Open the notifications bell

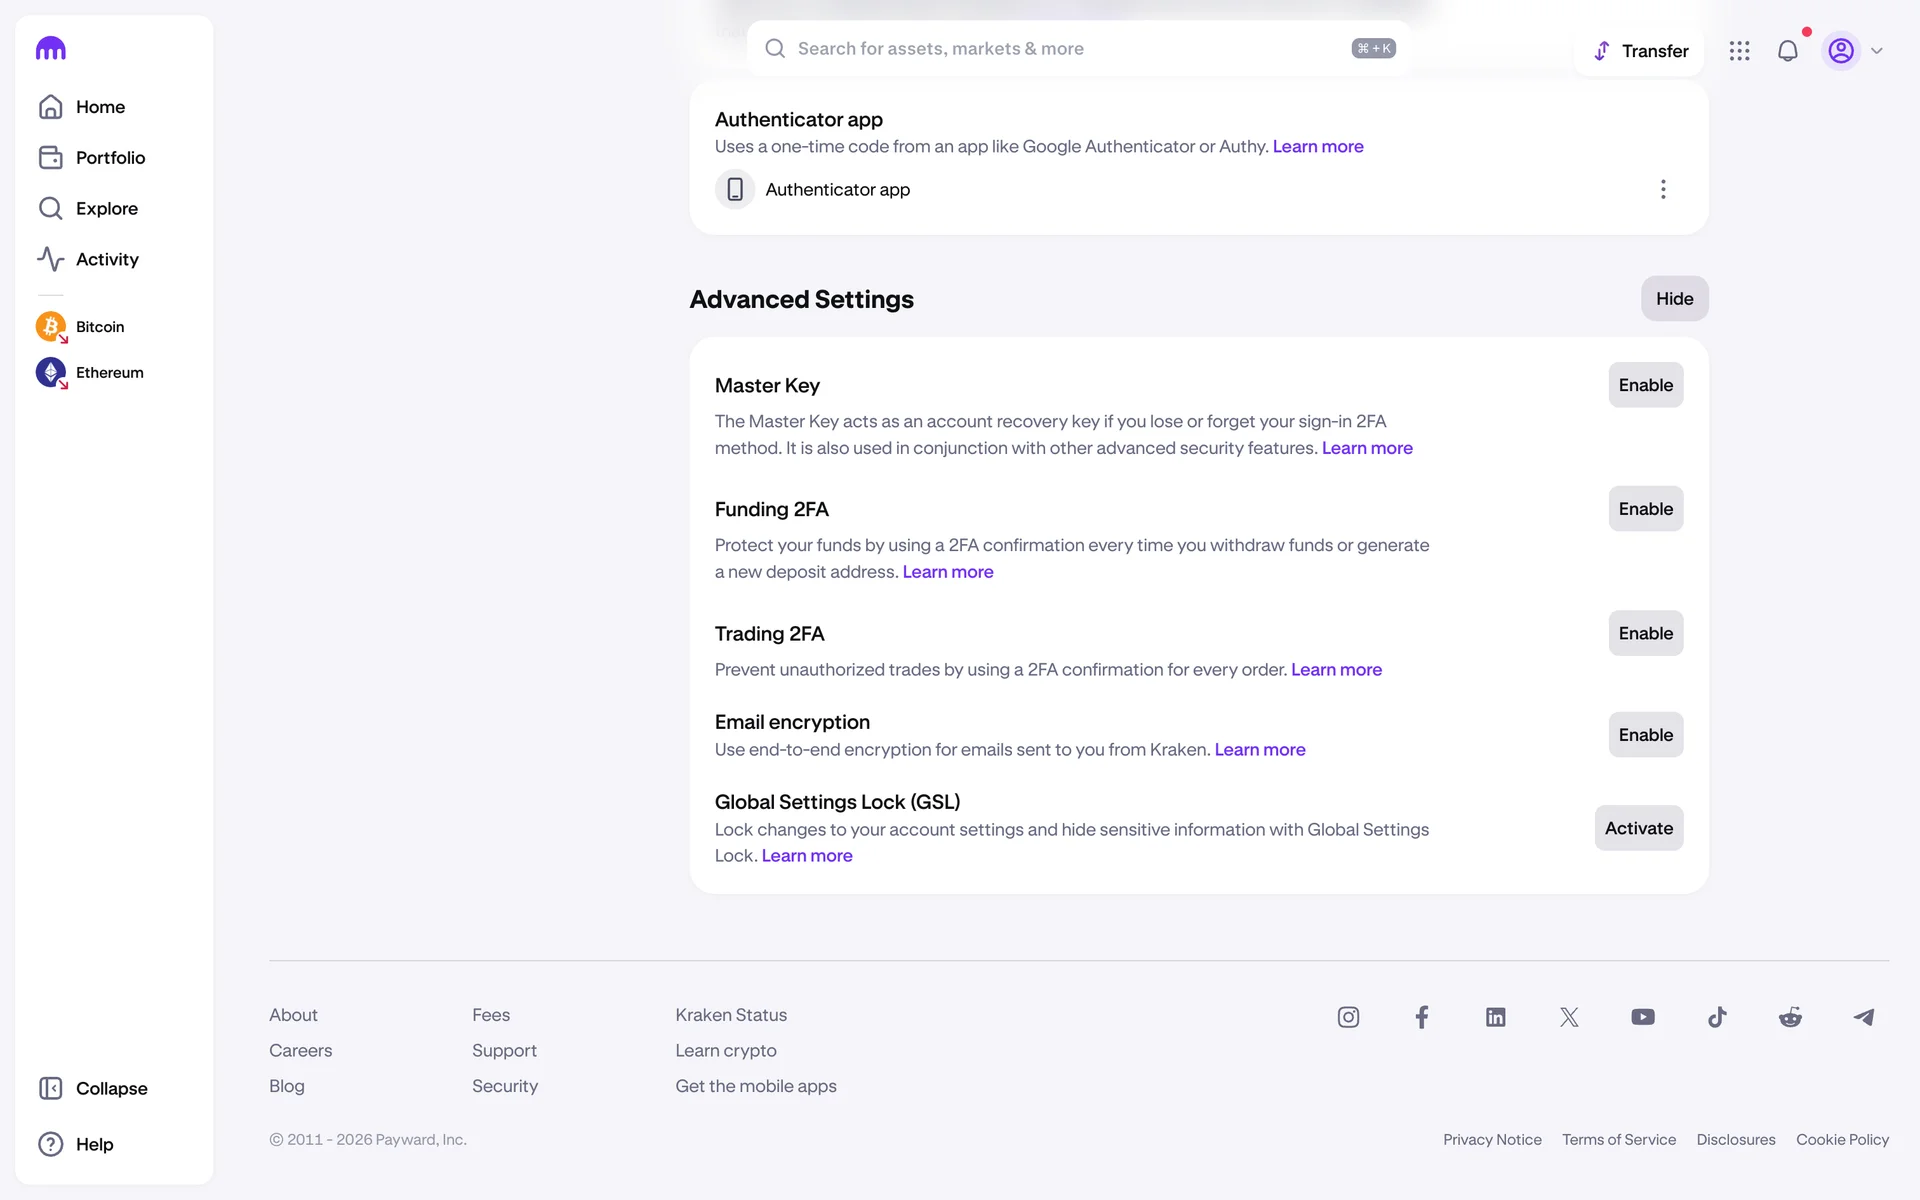[1787, 51]
